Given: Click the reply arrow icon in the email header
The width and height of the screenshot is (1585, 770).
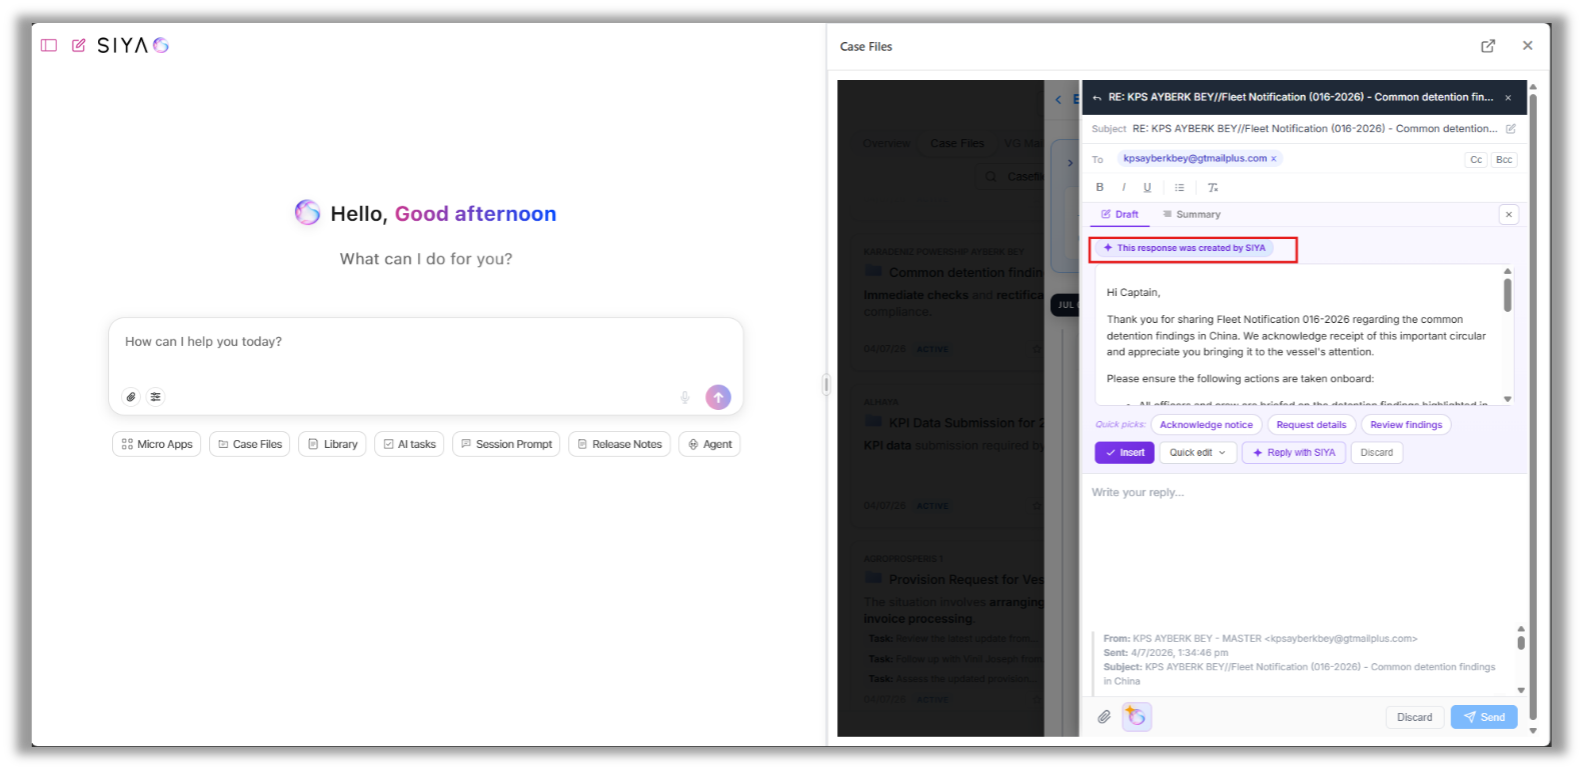Looking at the screenshot, I should pyautogui.click(x=1097, y=98).
